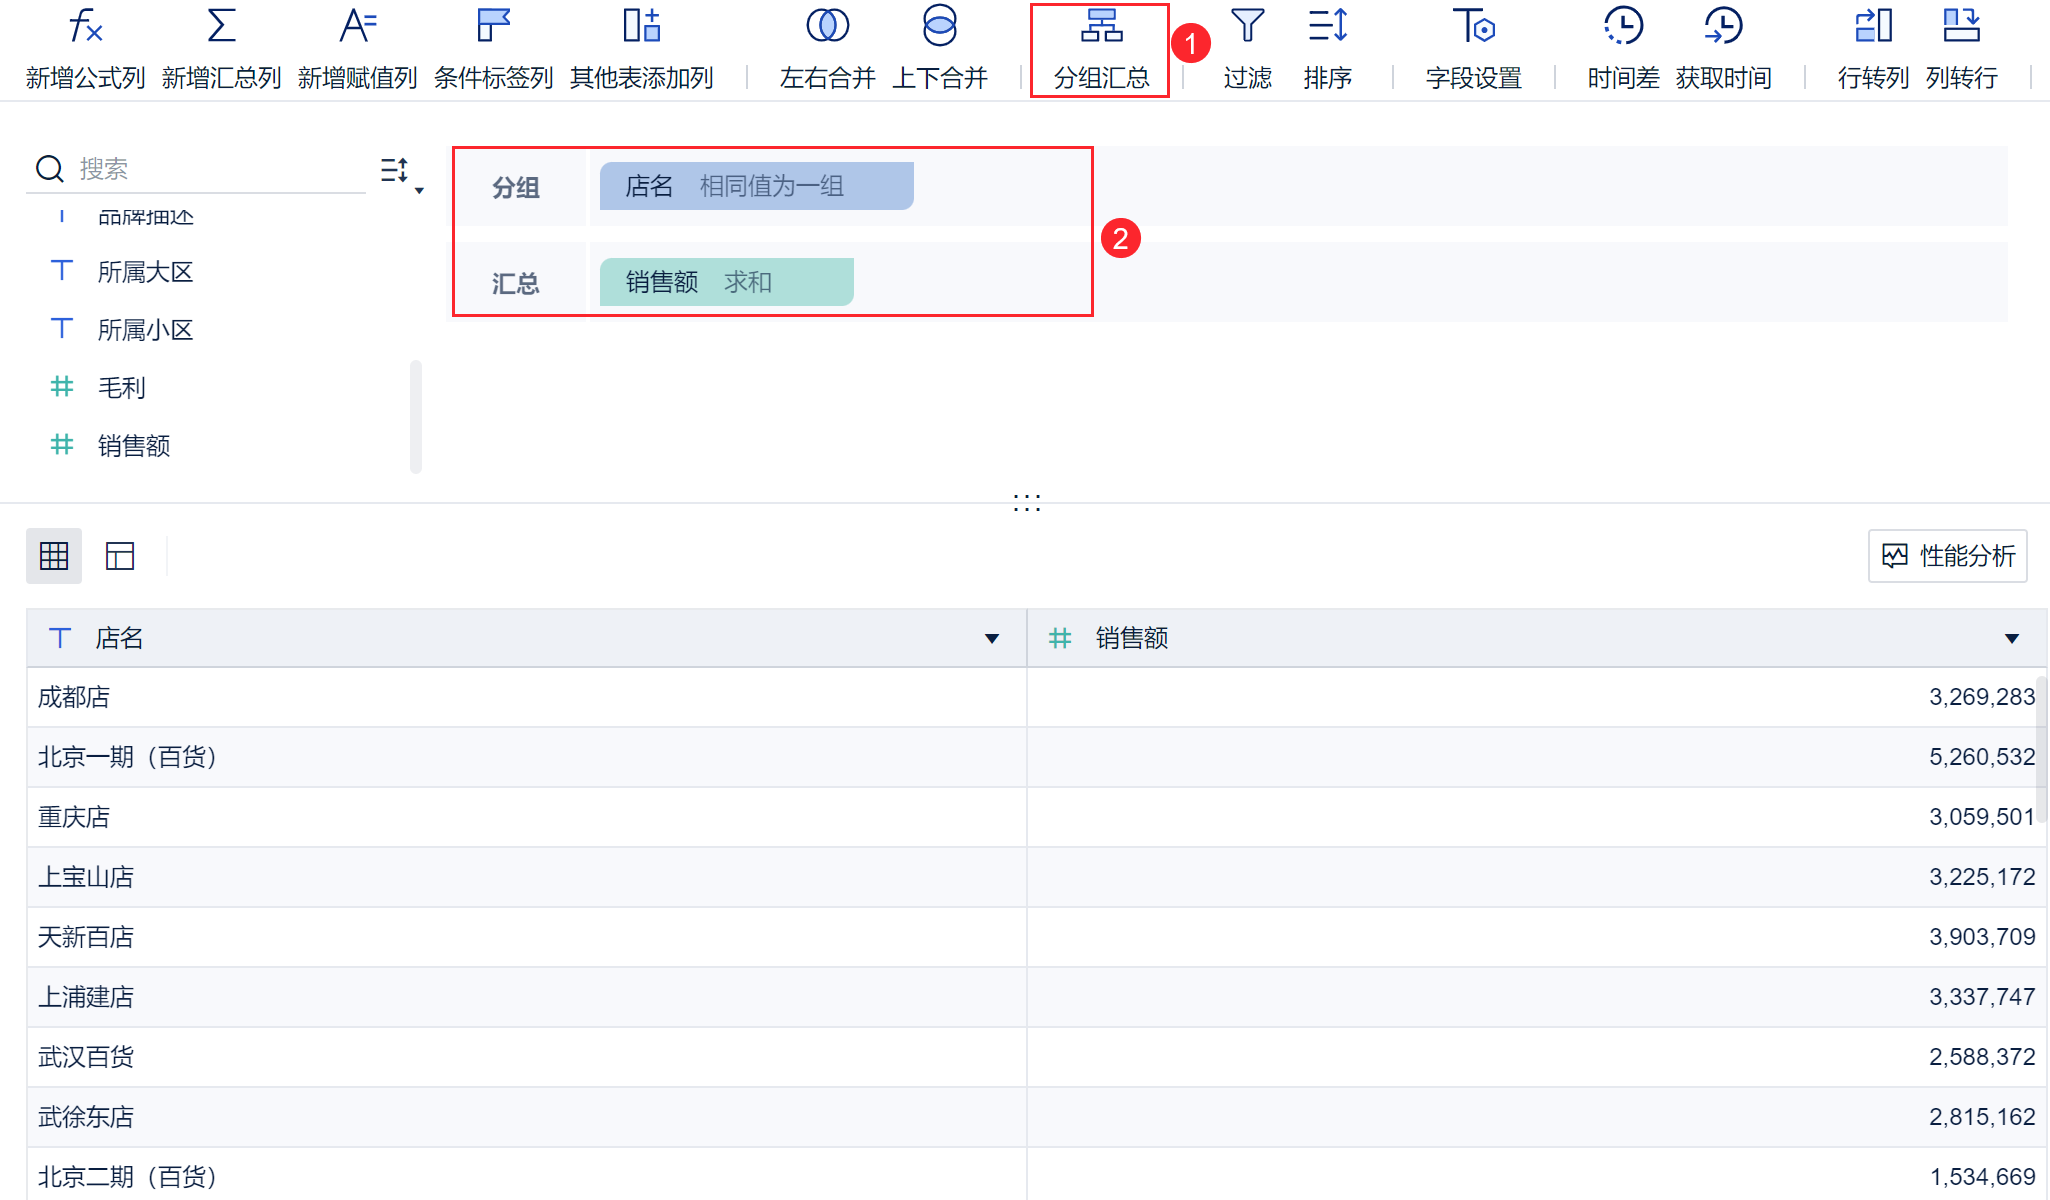The image size is (2050, 1200).
Task: Expand the 店名 column header dropdown
Action: (991, 638)
